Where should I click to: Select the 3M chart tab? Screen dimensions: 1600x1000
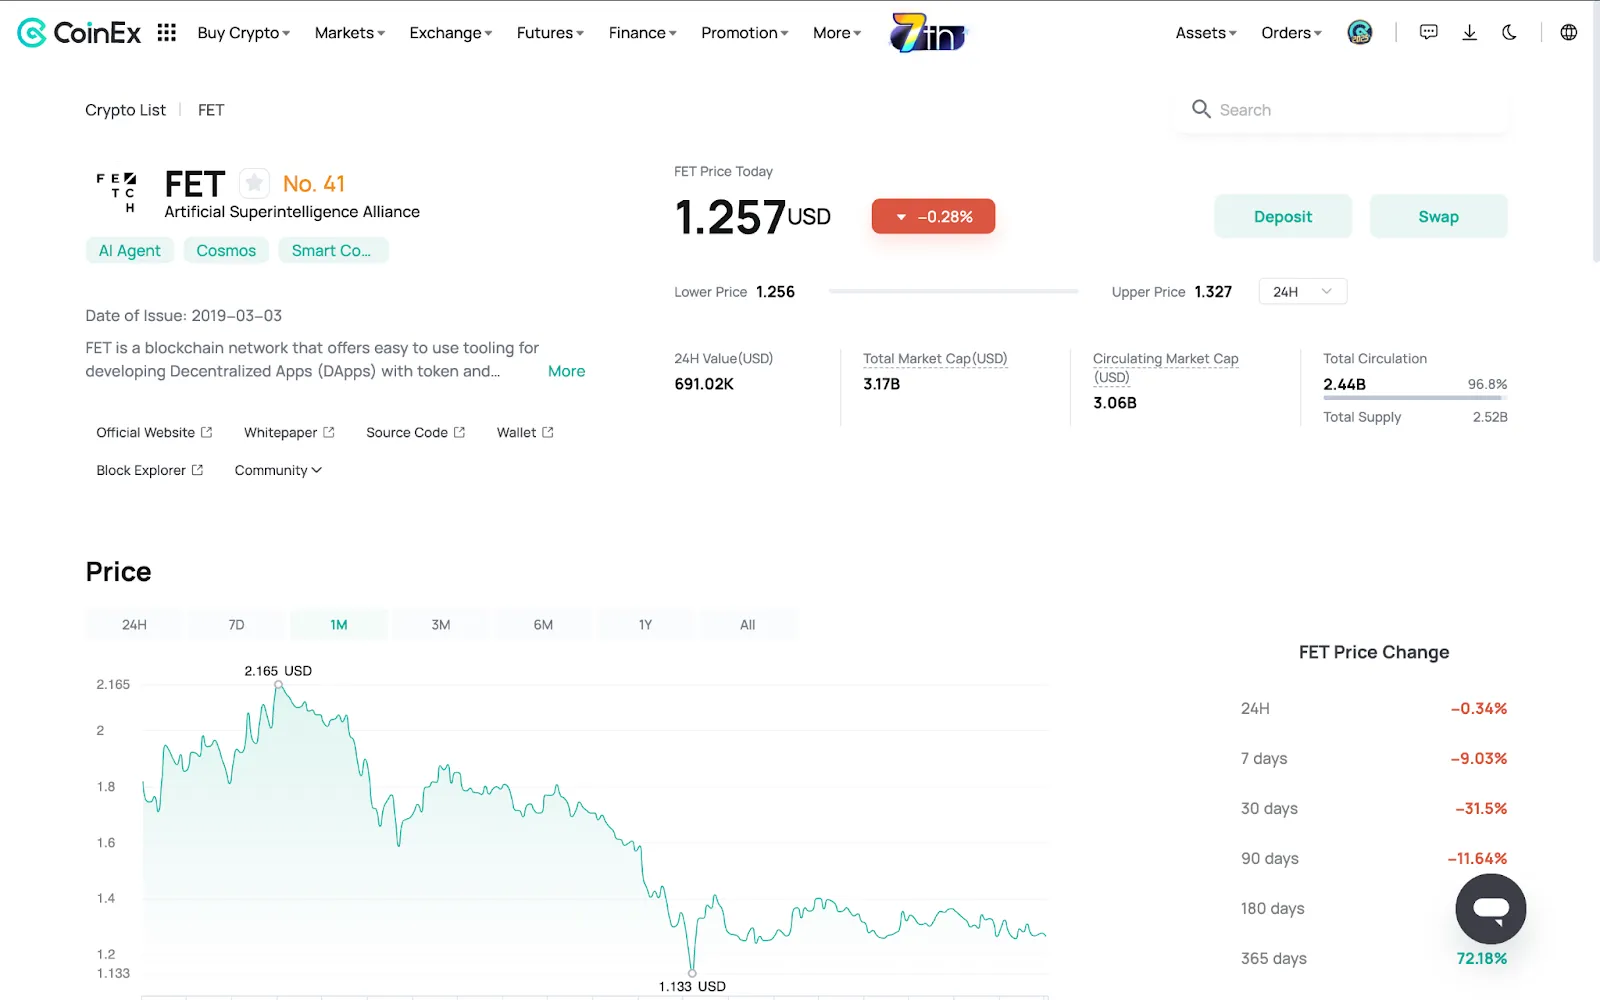[x=441, y=624]
